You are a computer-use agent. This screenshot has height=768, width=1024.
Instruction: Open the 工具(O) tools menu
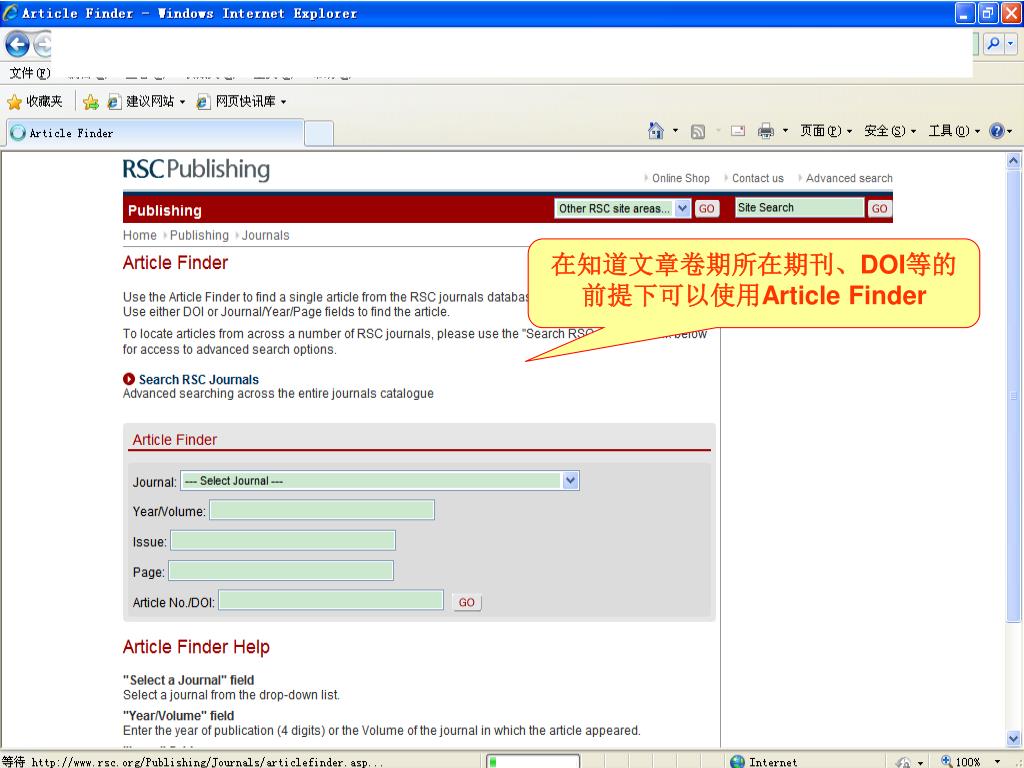click(x=954, y=131)
